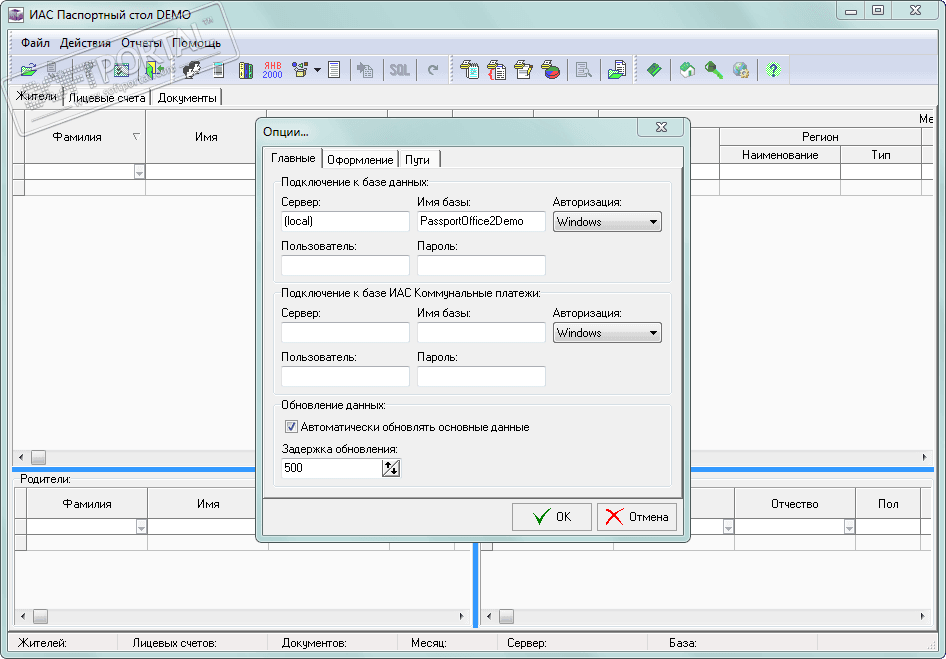946x659 pixels.
Task: Select the Пути tab in options
Action: [417, 159]
